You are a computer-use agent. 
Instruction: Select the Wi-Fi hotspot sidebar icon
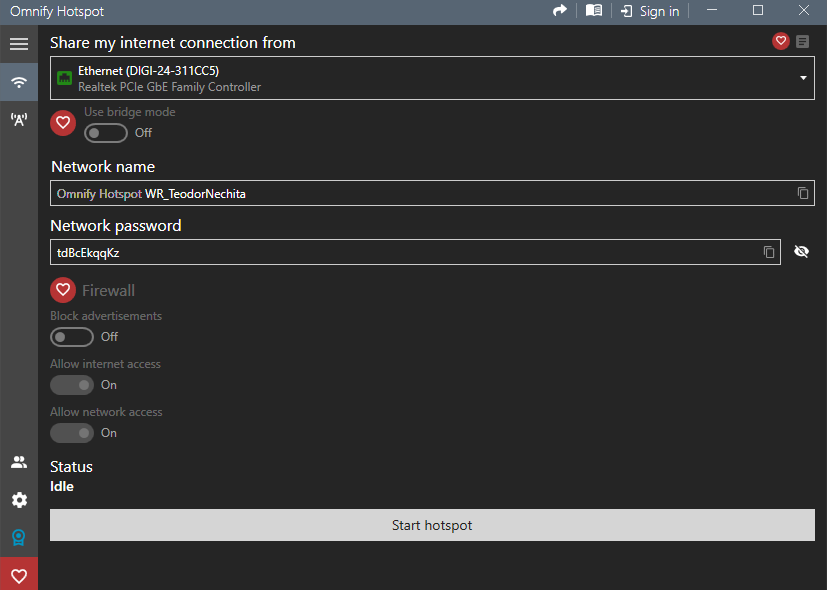tap(19, 82)
